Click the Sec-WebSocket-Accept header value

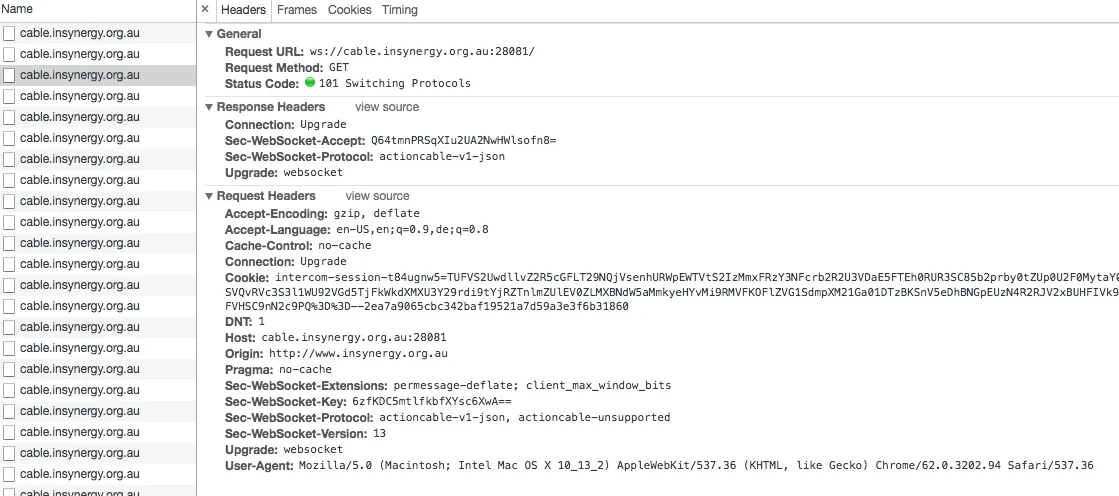[x=463, y=141]
